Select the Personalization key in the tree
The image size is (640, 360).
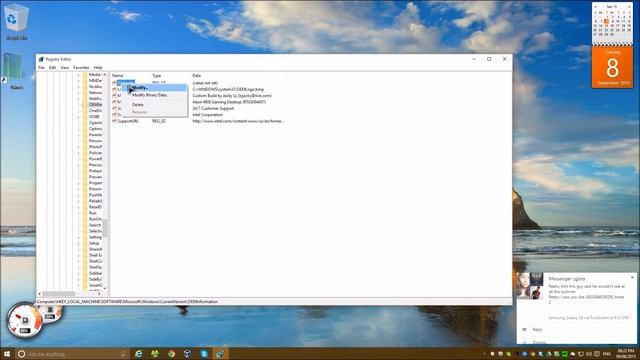(x=96, y=141)
